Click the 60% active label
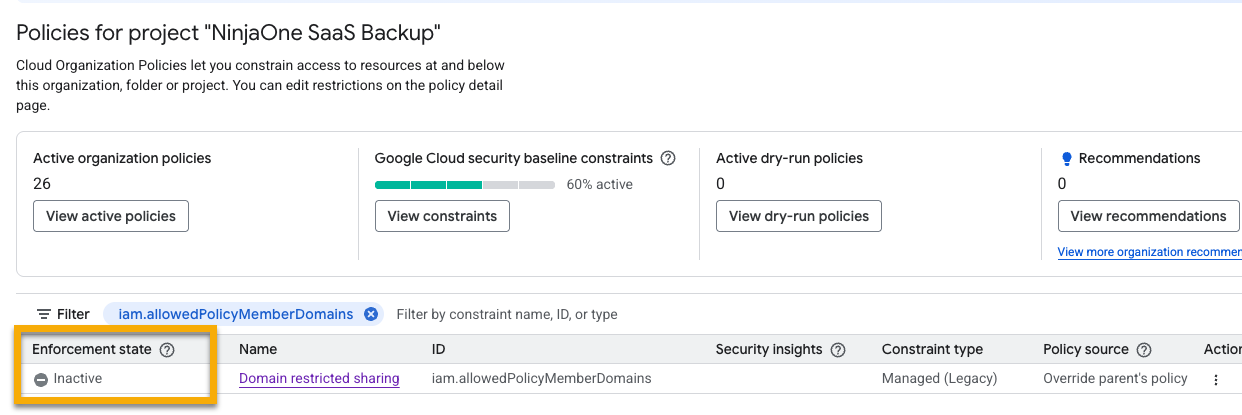The width and height of the screenshot is (1242, 415). [599, 184]
